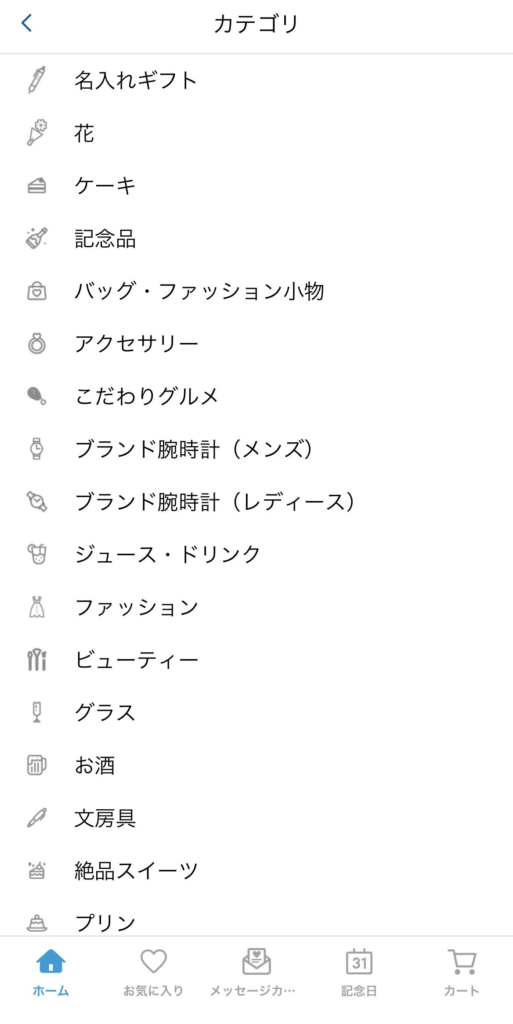Open the メッセージカード tab
Image resolution: width=513 pixels, height=1024 pixels.
[256, 972]
